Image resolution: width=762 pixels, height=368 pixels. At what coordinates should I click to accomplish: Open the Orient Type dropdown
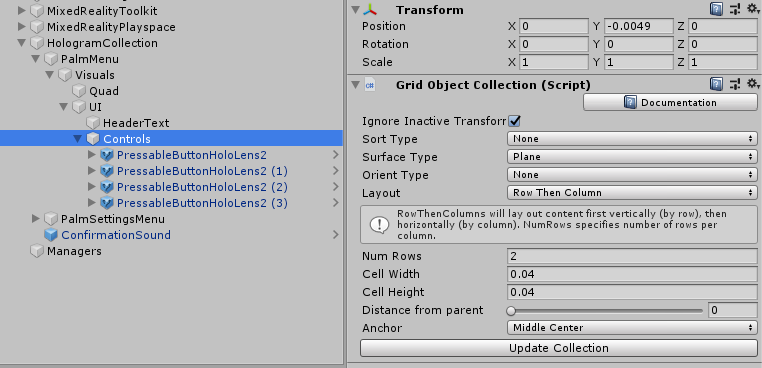point(632,175)
